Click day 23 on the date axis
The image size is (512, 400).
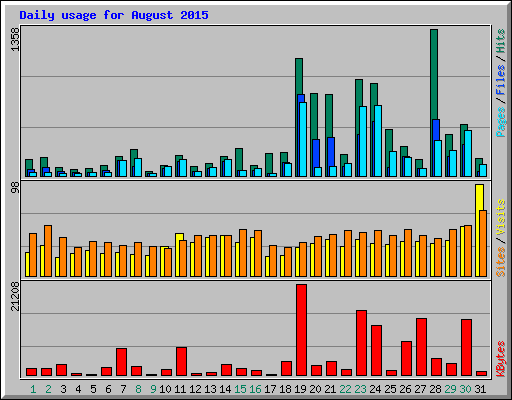pyautogui.click(x=360, y=389)
